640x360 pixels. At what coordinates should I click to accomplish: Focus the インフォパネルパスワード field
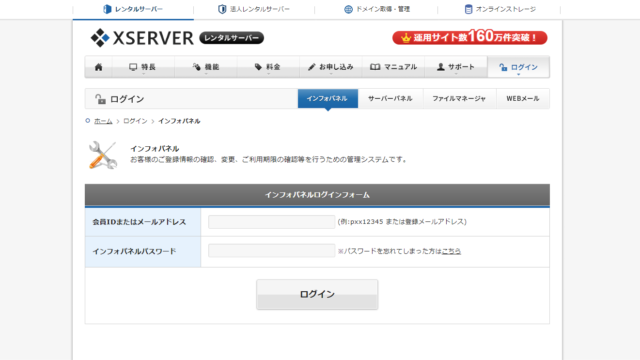point(271,251)
